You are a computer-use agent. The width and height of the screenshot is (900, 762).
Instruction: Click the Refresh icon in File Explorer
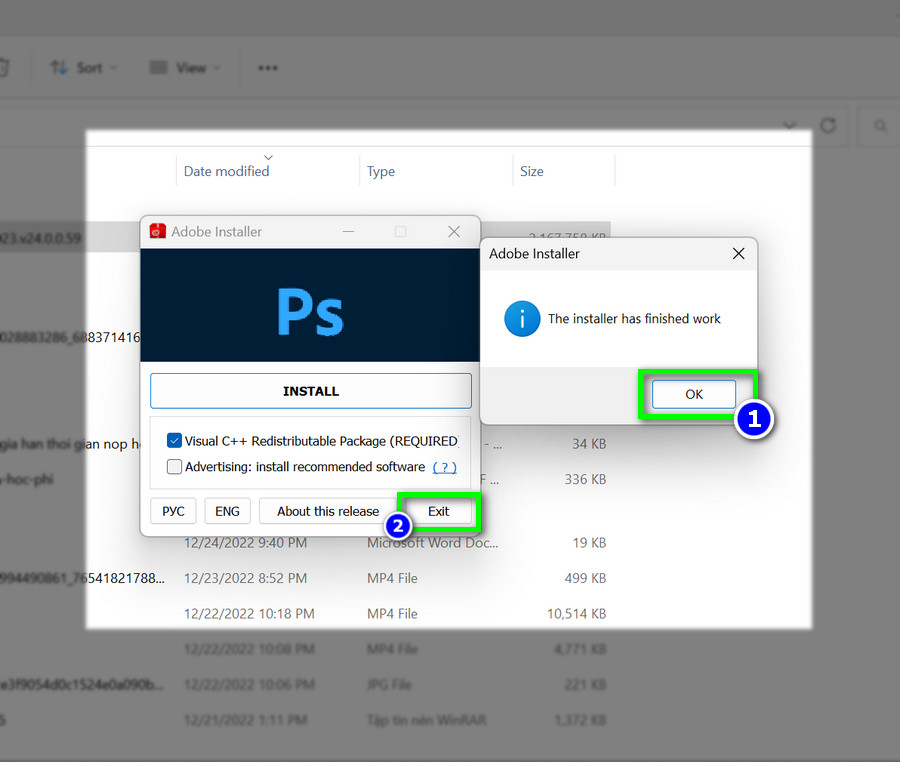click(x=828, y=125)
